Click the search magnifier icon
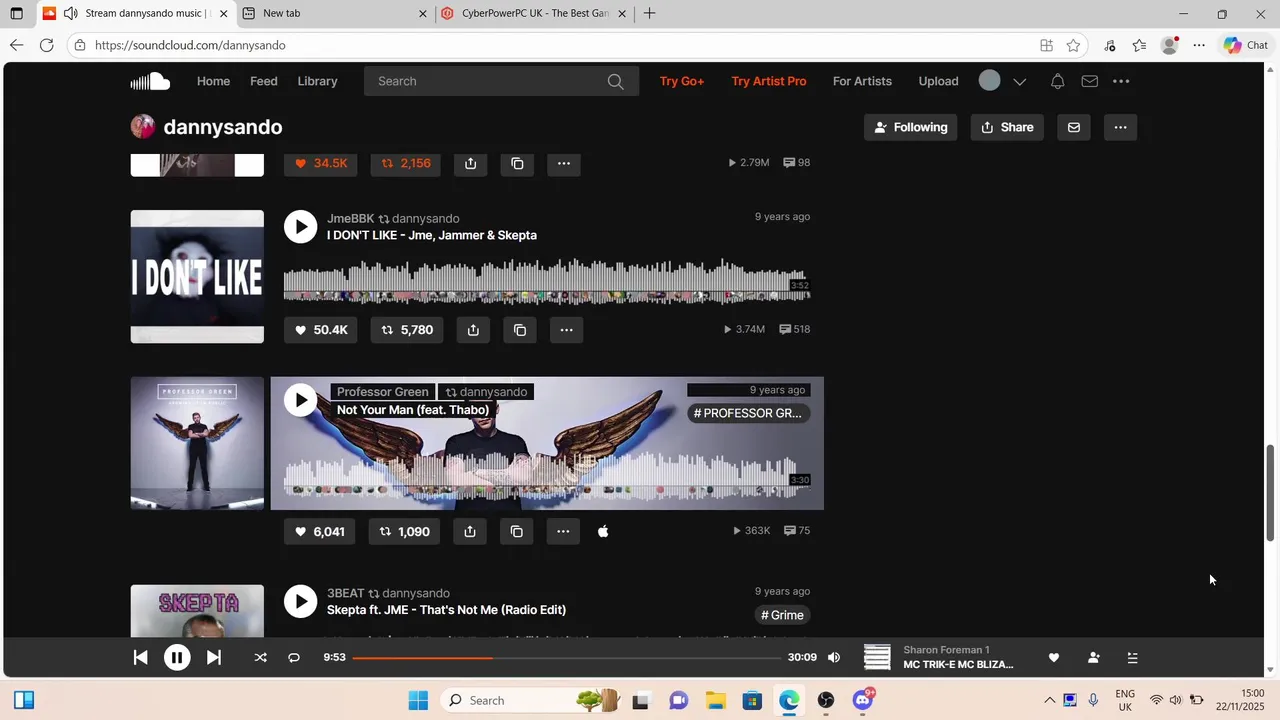 pyautogui.click(x=615, y=81)
